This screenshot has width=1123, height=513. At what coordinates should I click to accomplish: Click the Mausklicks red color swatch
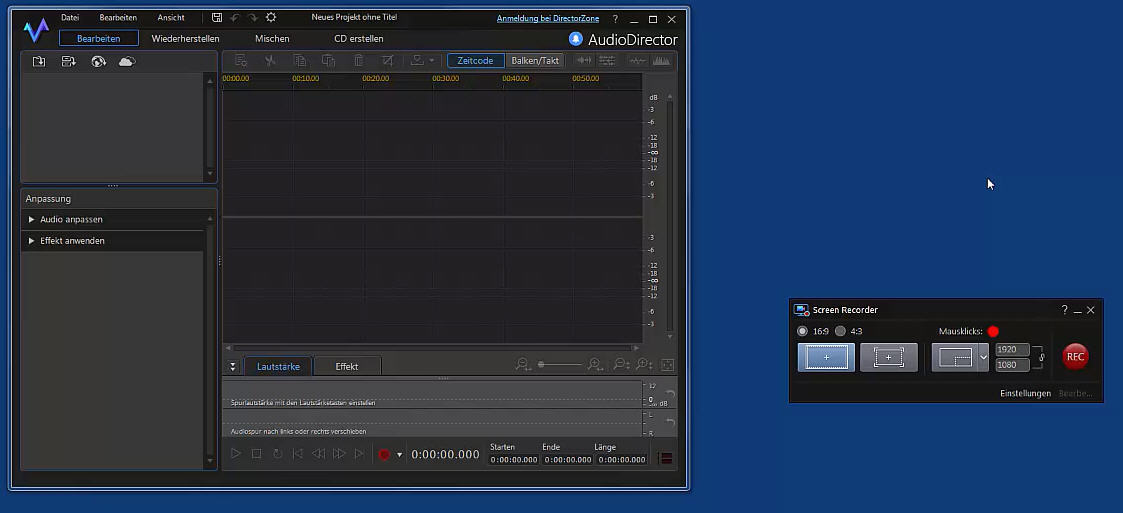tap(993, 331)
